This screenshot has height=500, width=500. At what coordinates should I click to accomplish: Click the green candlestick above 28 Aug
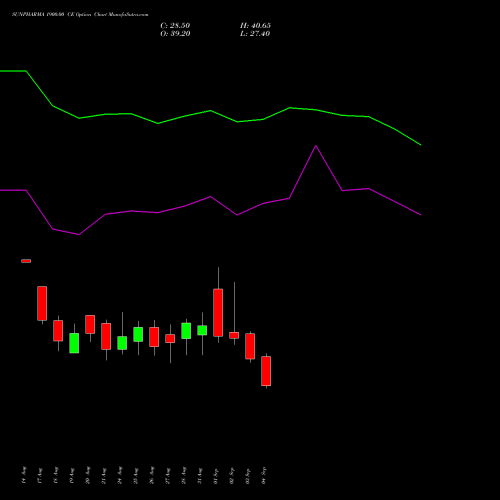(x=186, y=331)
